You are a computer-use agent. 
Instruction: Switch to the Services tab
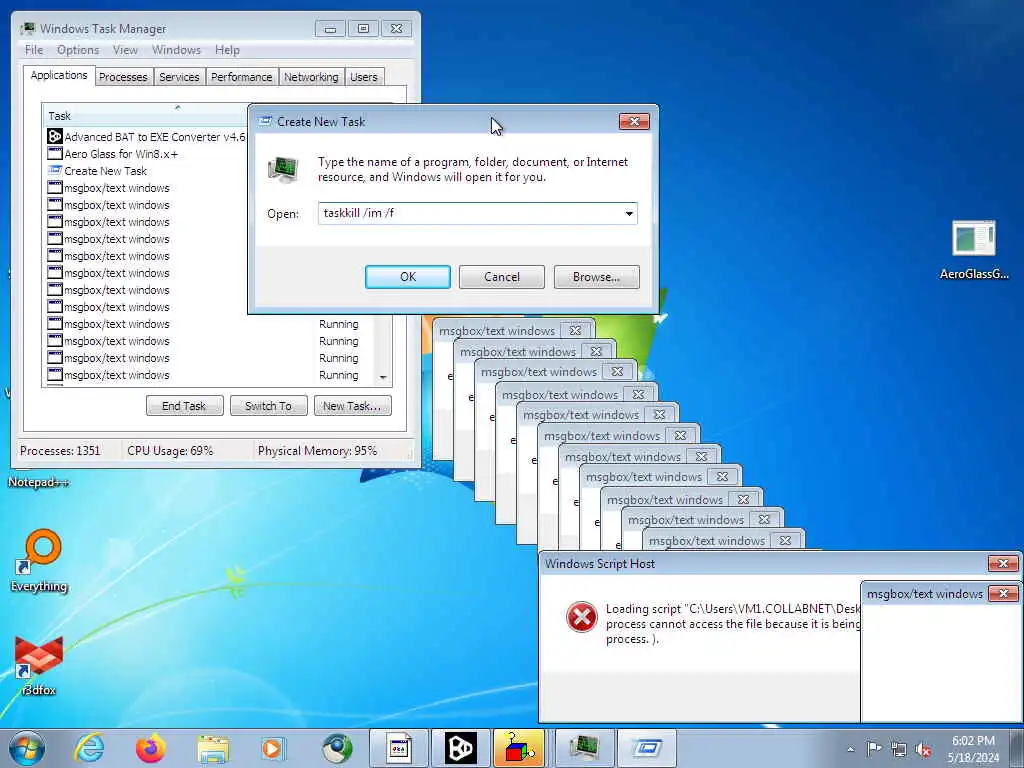tap(179, 77)
